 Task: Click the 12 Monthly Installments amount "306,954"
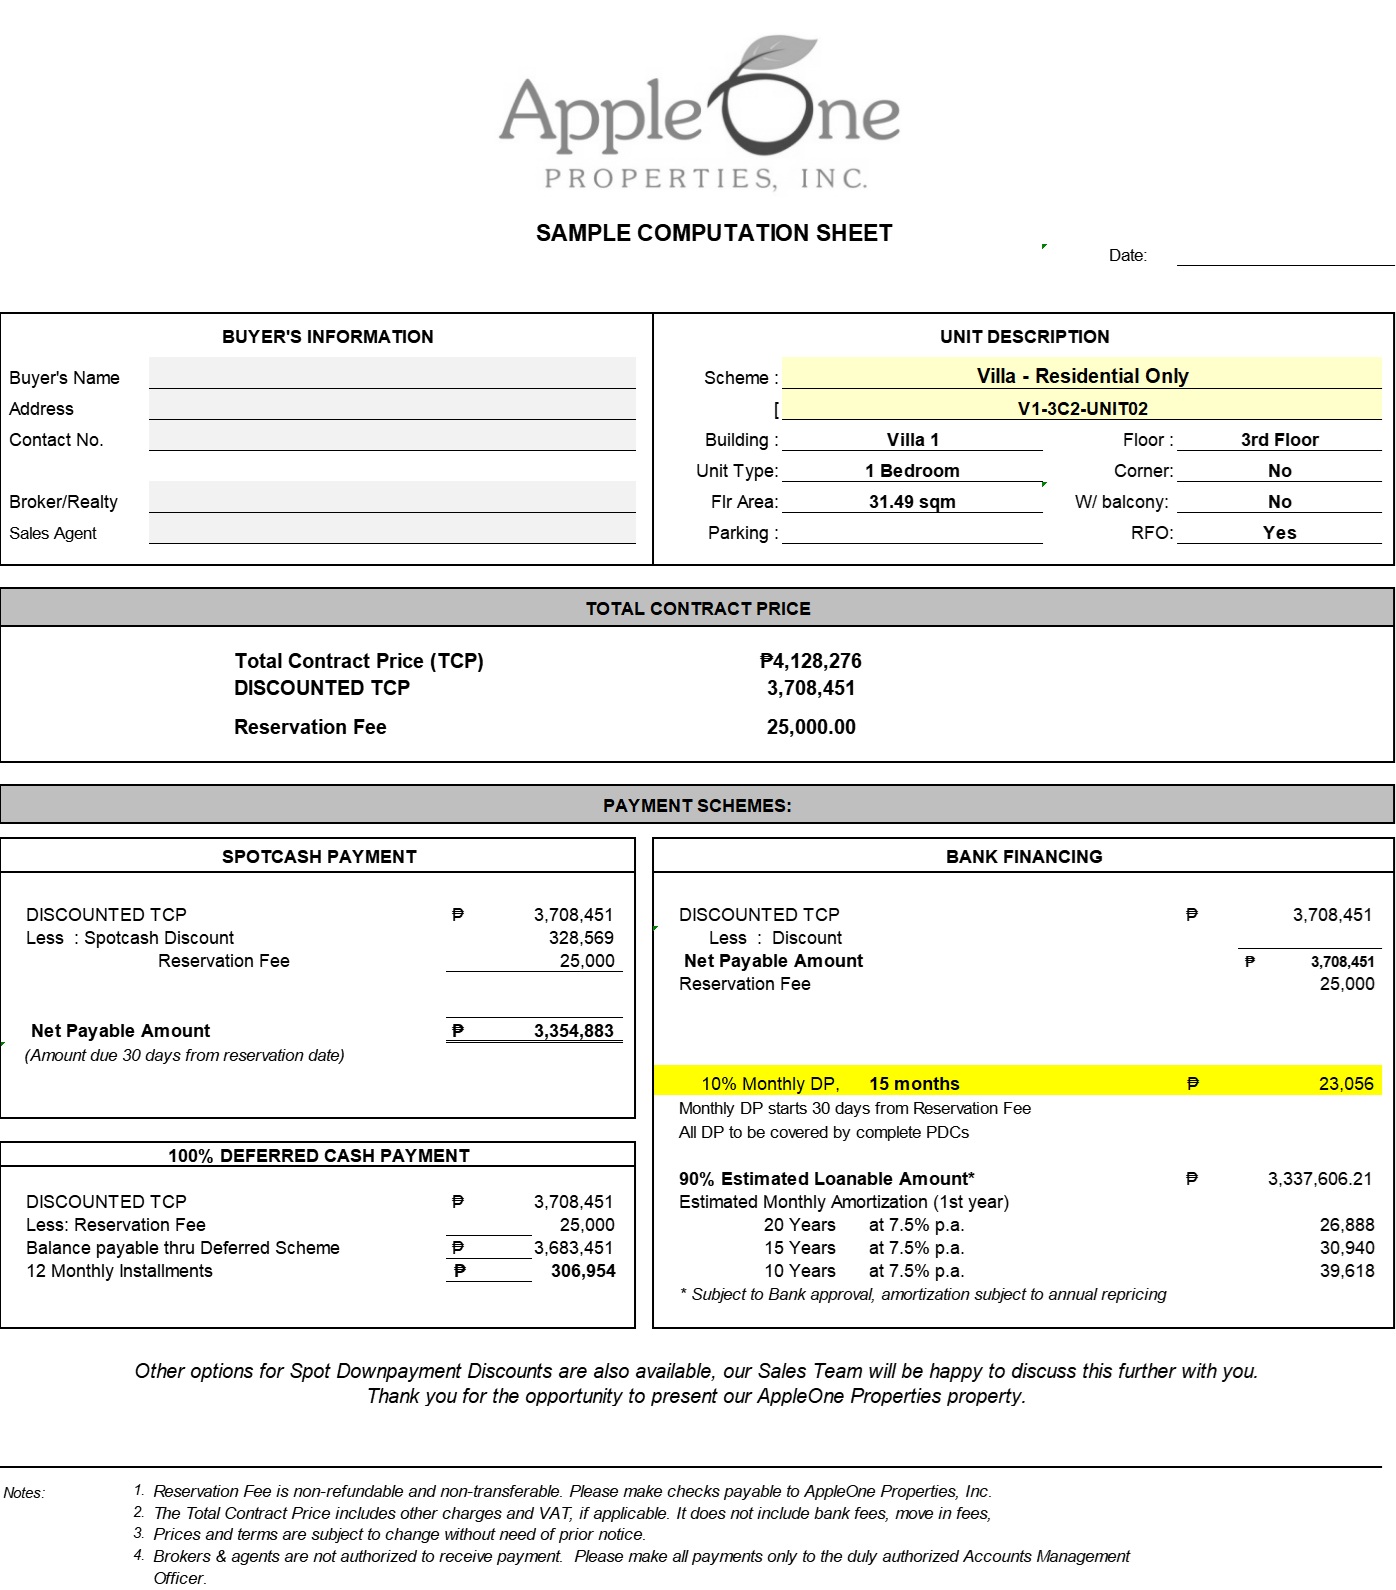pyautogui.click(x=583, y=1271)
